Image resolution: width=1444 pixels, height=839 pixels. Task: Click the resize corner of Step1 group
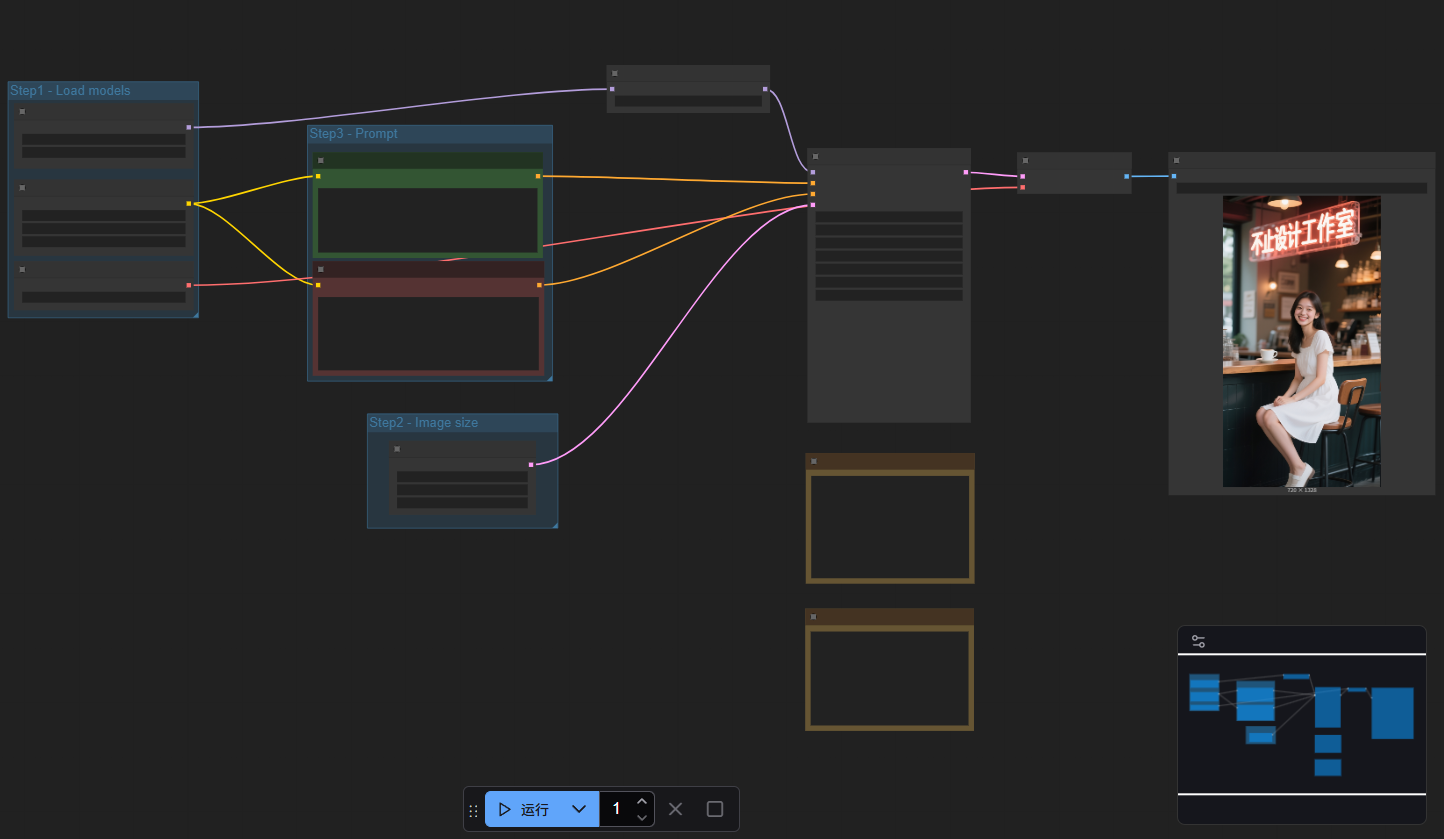[x=195, y=314]
